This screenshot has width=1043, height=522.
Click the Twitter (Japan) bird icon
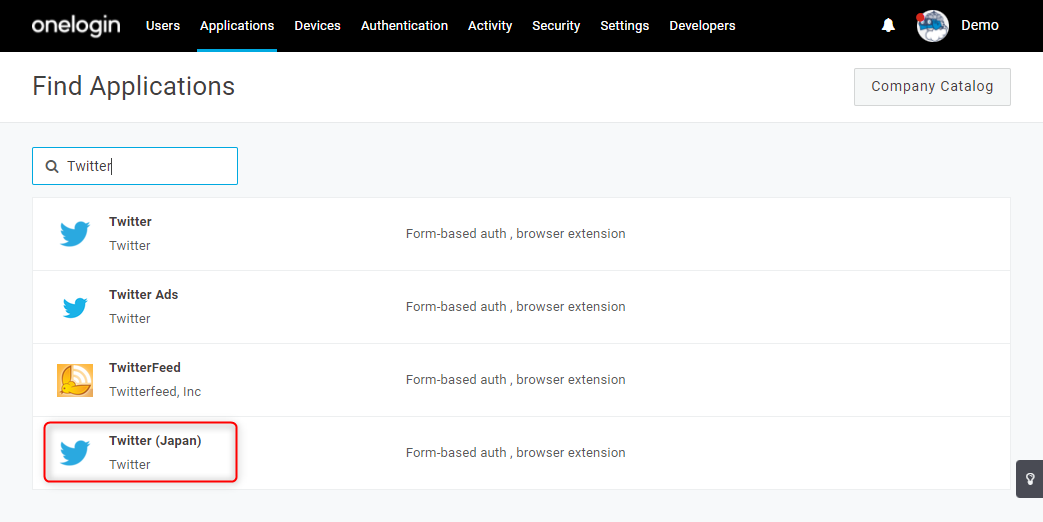pos(74,453)
